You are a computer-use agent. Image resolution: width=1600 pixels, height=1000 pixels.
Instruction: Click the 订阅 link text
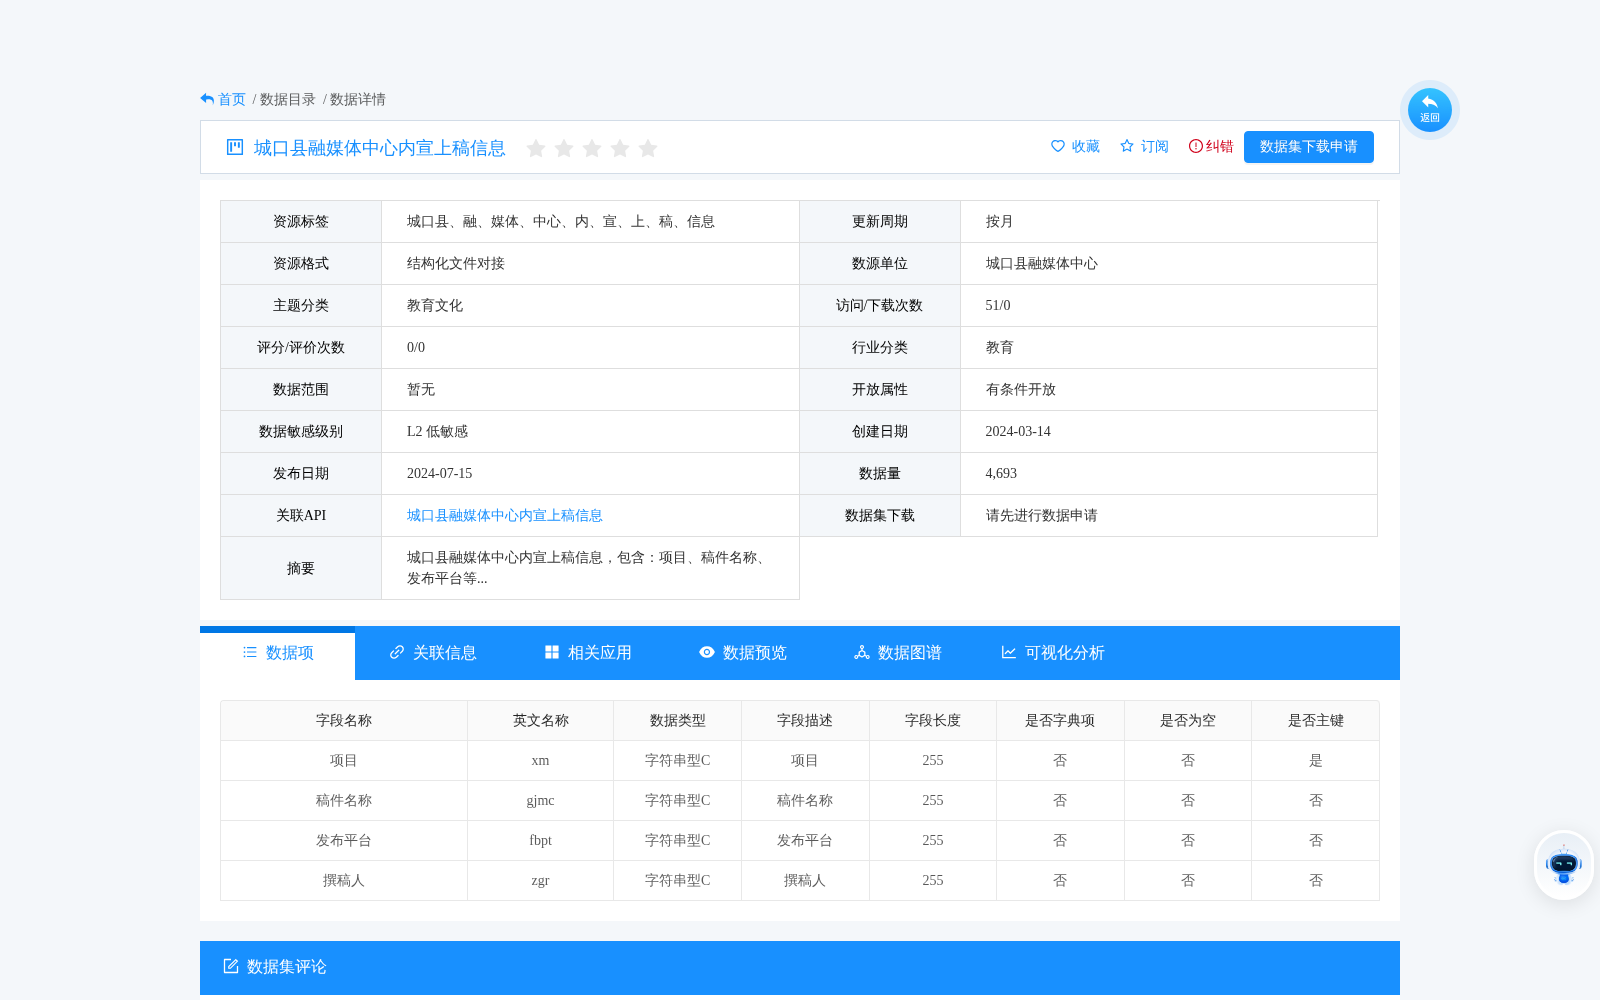(1155, 146)
